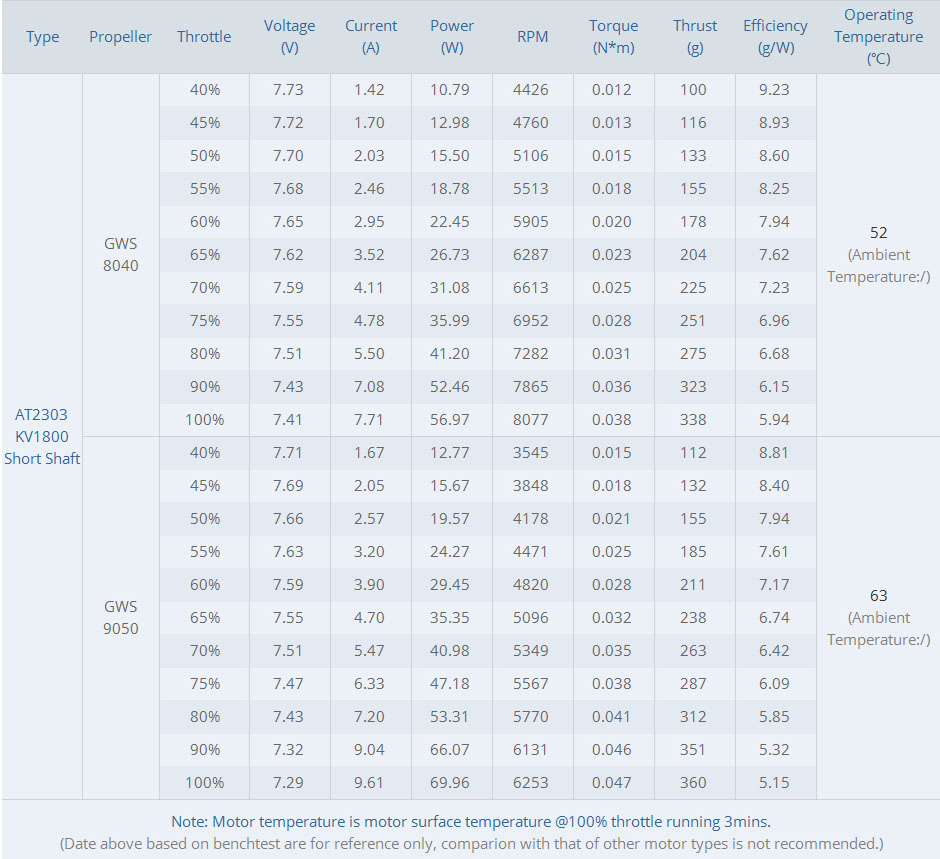
Task: Select the Efficiency (g/W) column header
Action: (x=775, y=37)
